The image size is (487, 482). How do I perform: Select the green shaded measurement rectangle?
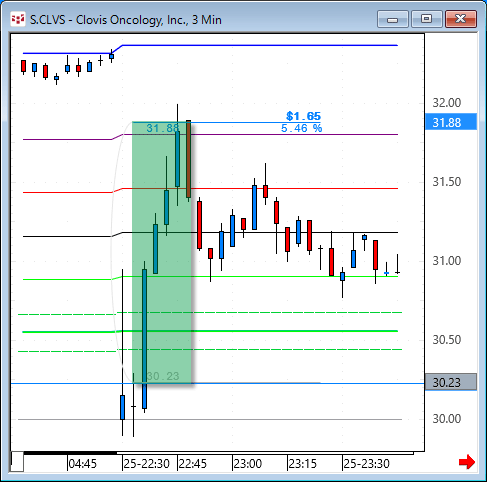tap(162, 252)
